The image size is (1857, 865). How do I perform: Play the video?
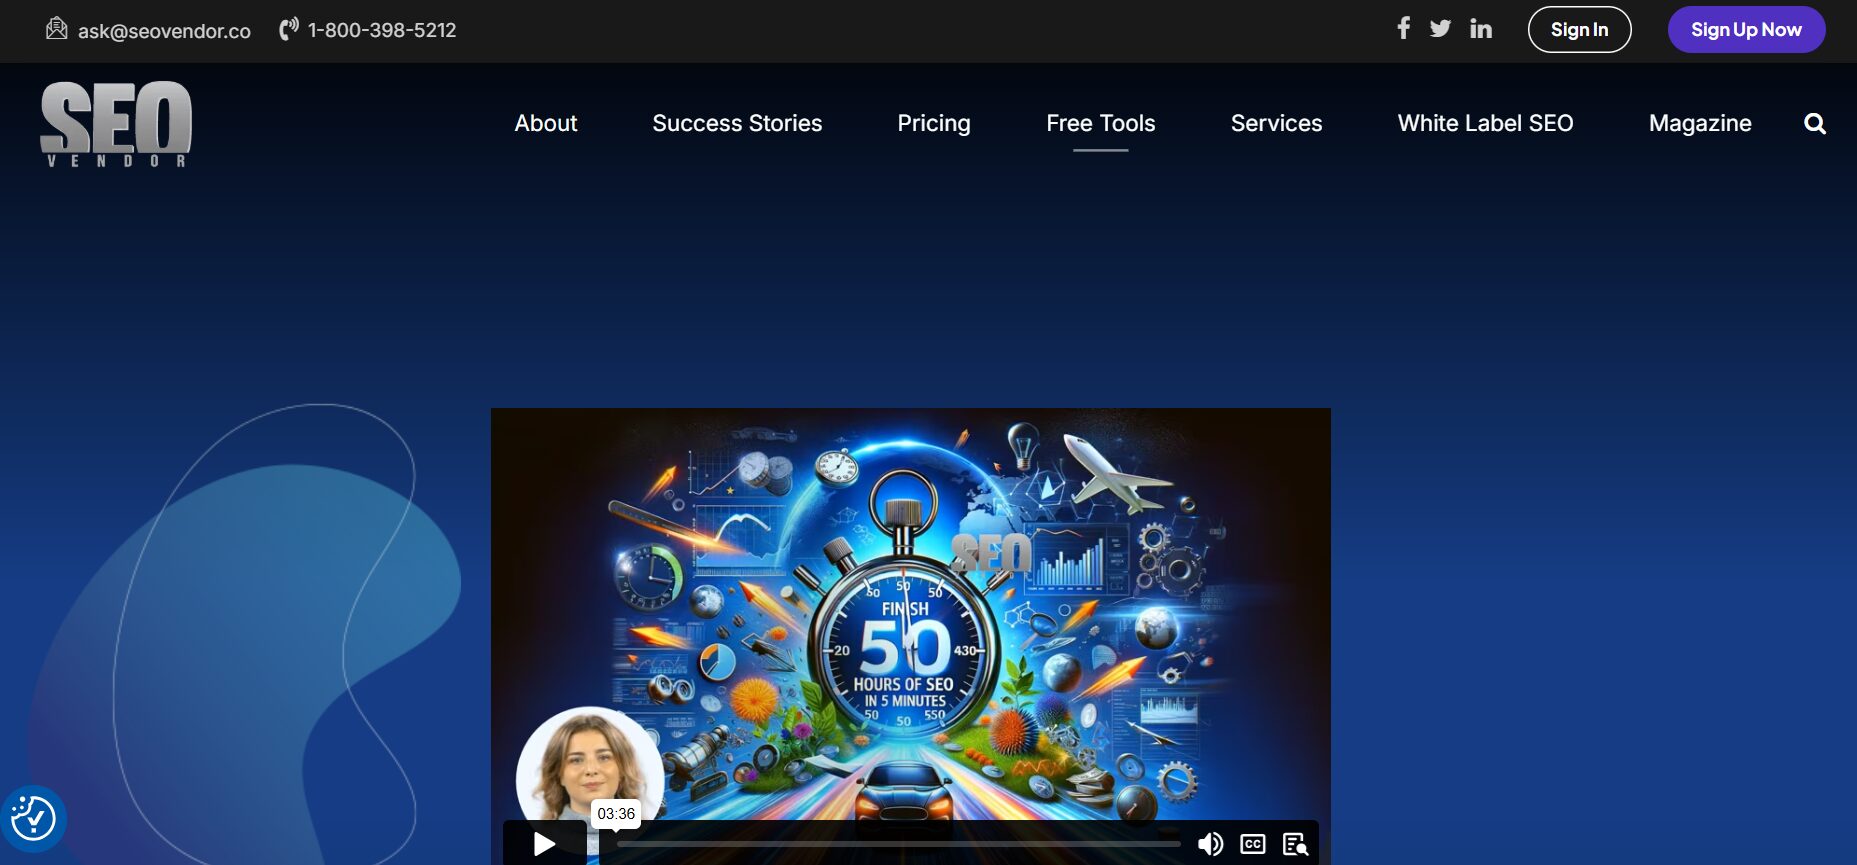(544, 844)
